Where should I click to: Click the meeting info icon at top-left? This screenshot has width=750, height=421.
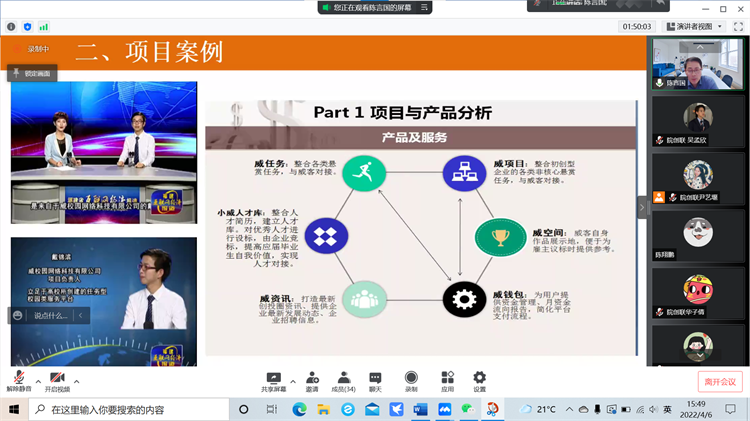(11, 26)
